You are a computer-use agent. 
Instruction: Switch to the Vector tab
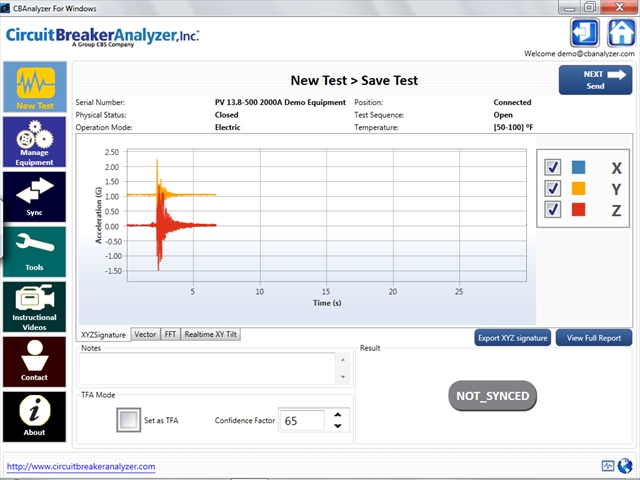point(145,334)
